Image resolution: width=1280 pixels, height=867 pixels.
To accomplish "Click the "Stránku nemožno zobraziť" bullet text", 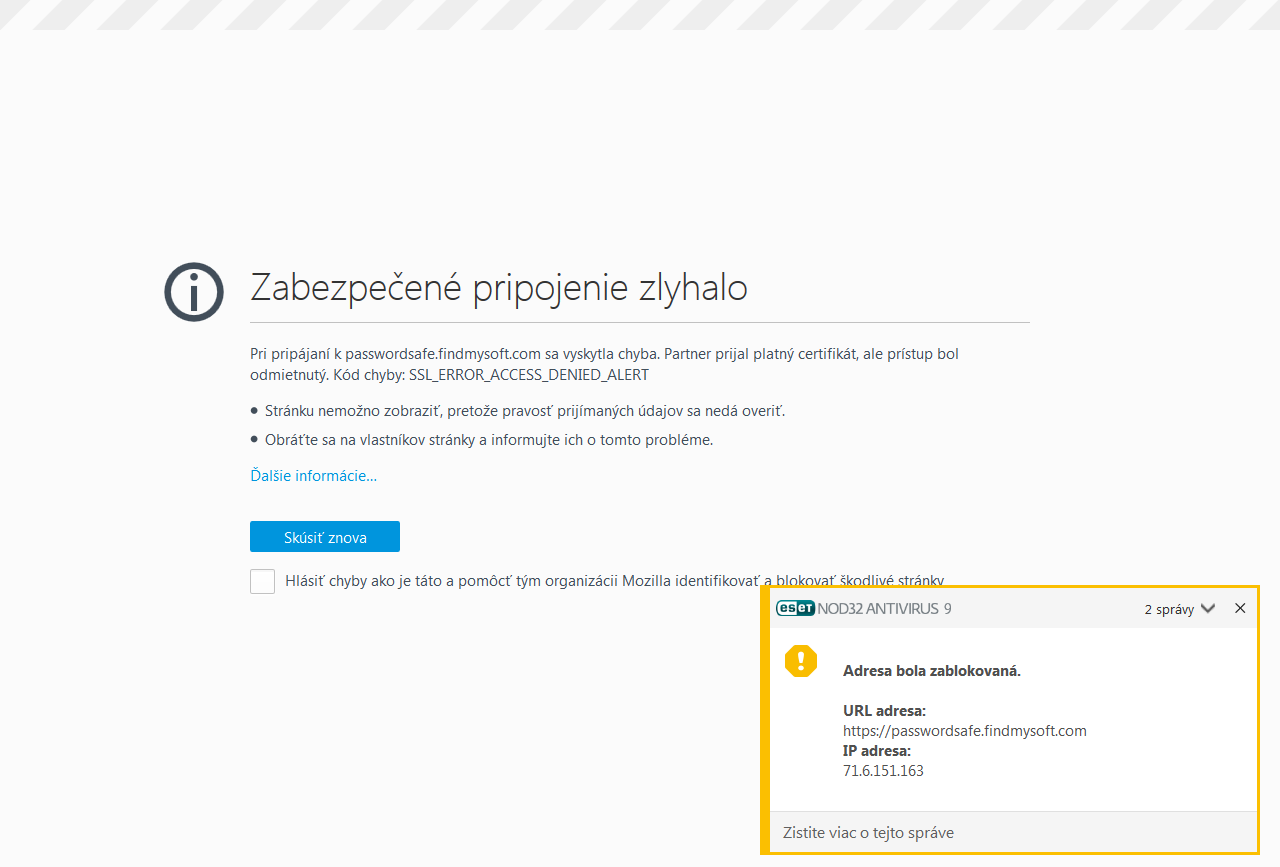I will pos(525,410).
